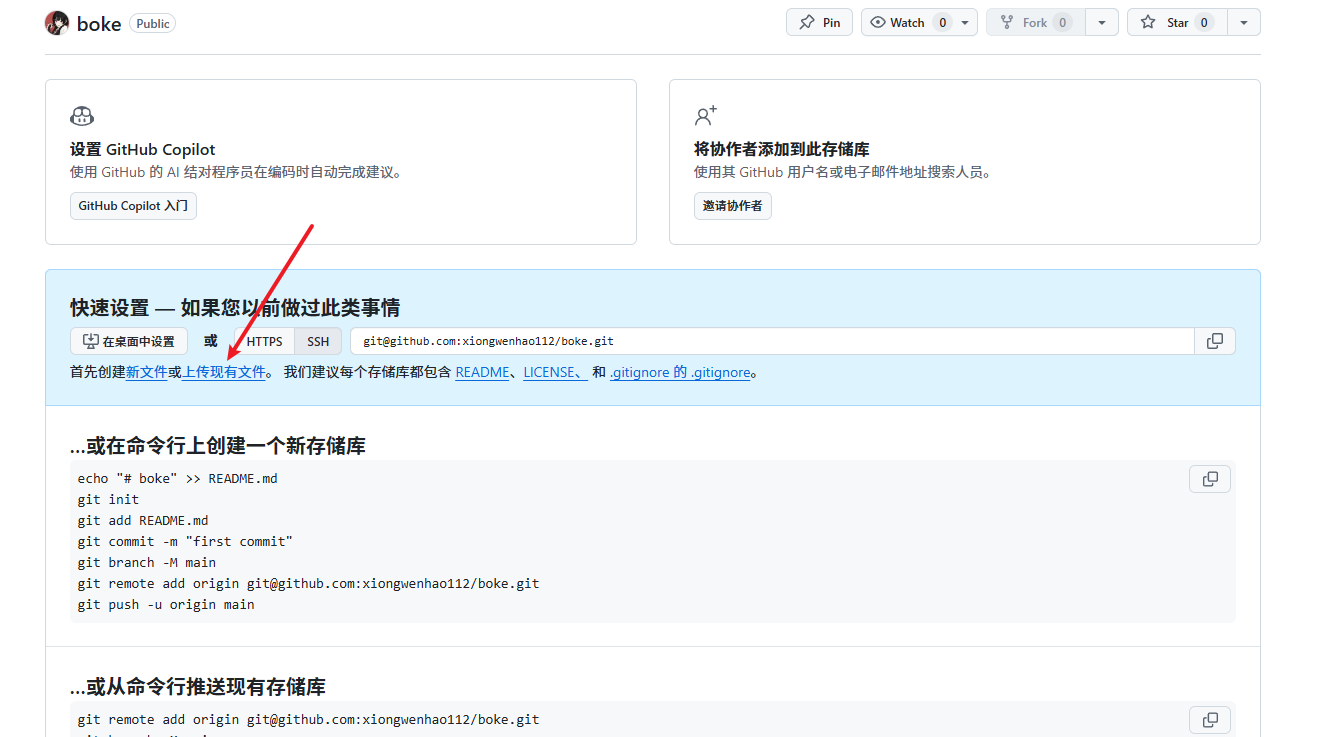This screenshot has height=737, width=1335.
Task: Focus the repository clone URL field
Action: (x=772, y=341)
